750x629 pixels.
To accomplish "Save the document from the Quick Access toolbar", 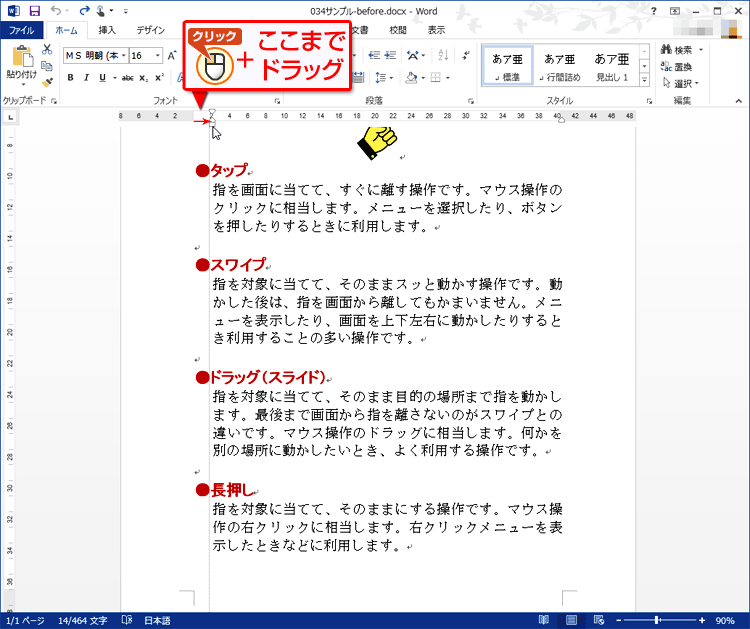I will tap(34, 11).
